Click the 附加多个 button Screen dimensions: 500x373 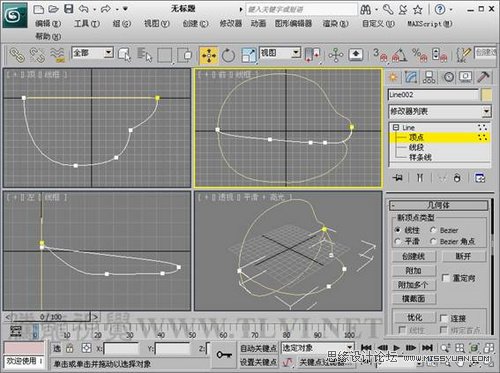pyautogui.click(x=414, y=285)
